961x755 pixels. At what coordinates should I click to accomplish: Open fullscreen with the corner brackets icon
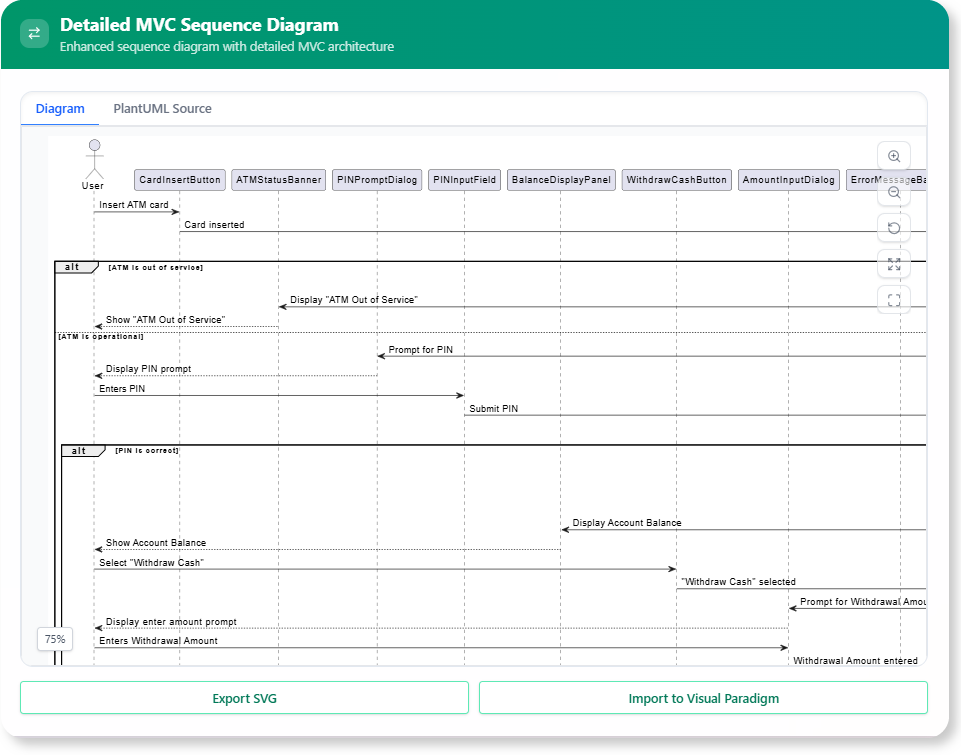click(893, 298)
